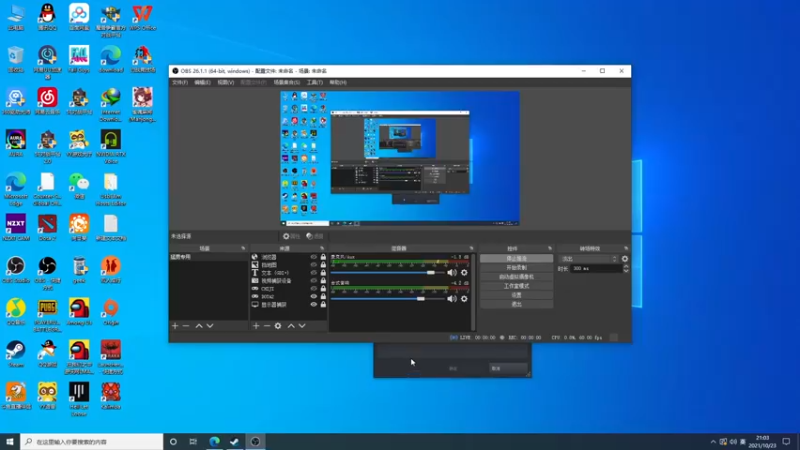Viewport: 800px width, 450px height.
Task: Toggle visibility of display capture source
Action: (x=314, y=305)
